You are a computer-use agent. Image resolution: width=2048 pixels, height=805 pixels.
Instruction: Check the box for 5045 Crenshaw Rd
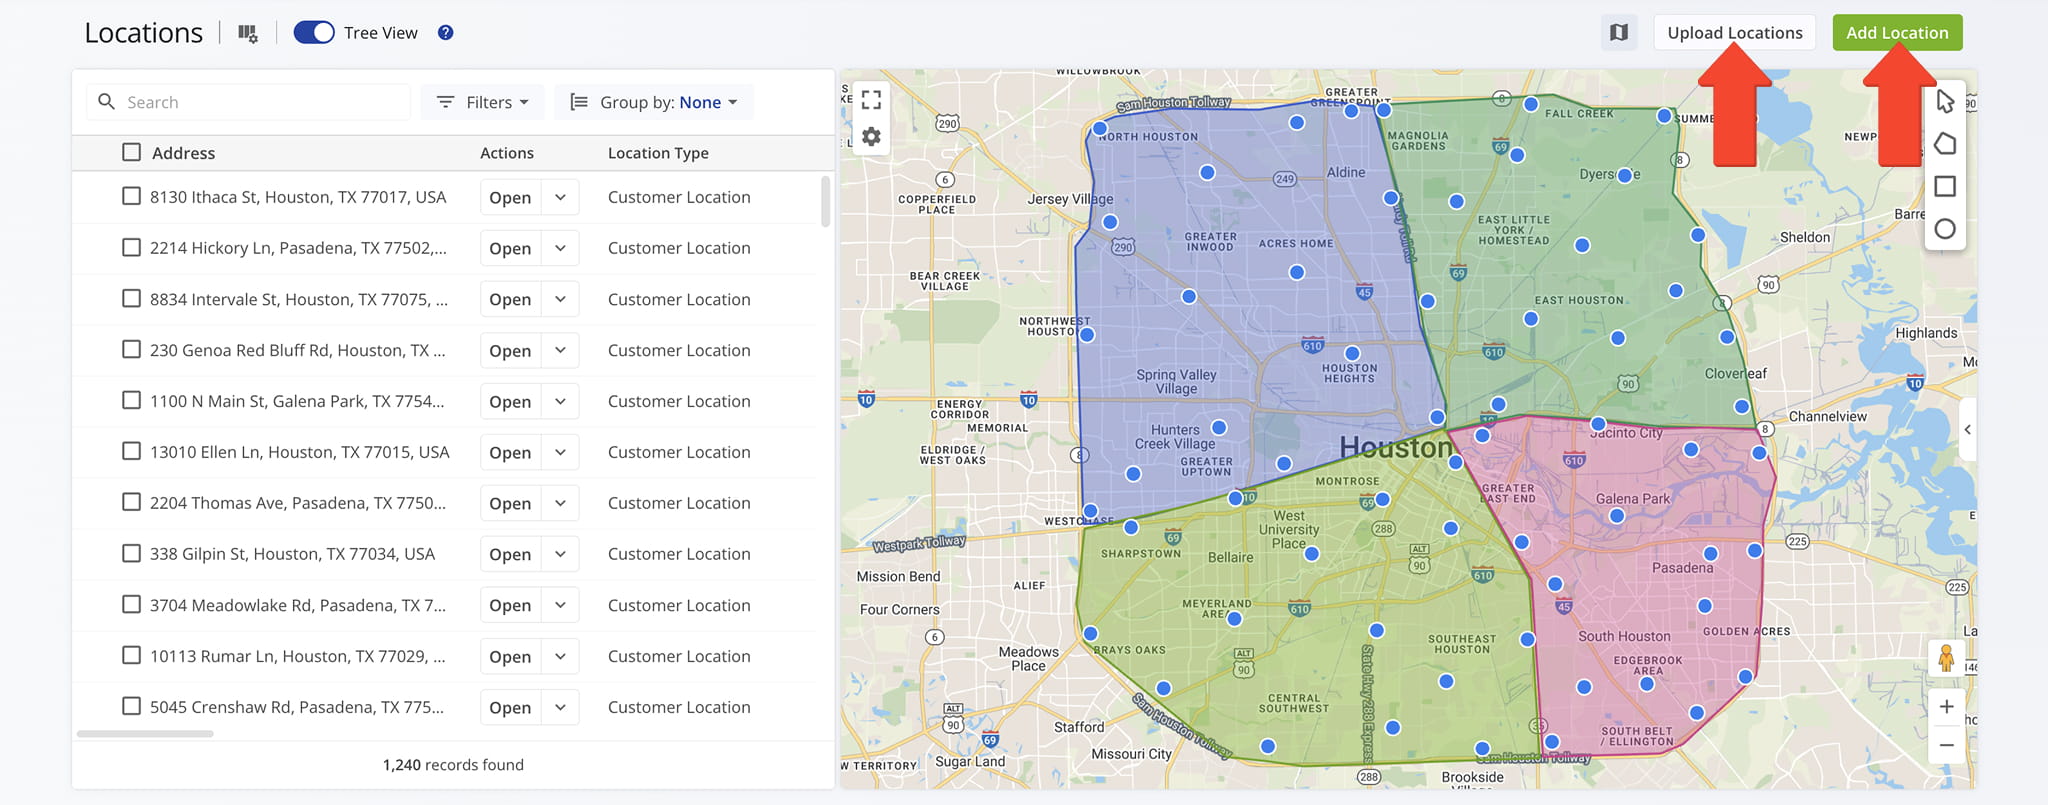pyautogui.click(x=131, y=706)
